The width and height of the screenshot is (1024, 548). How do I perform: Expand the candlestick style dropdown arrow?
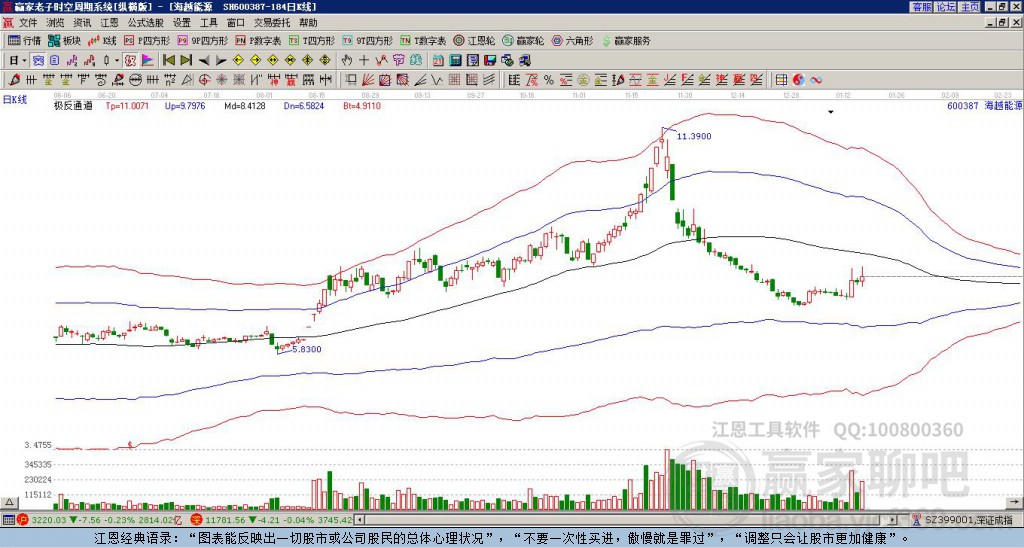[118, 60]
